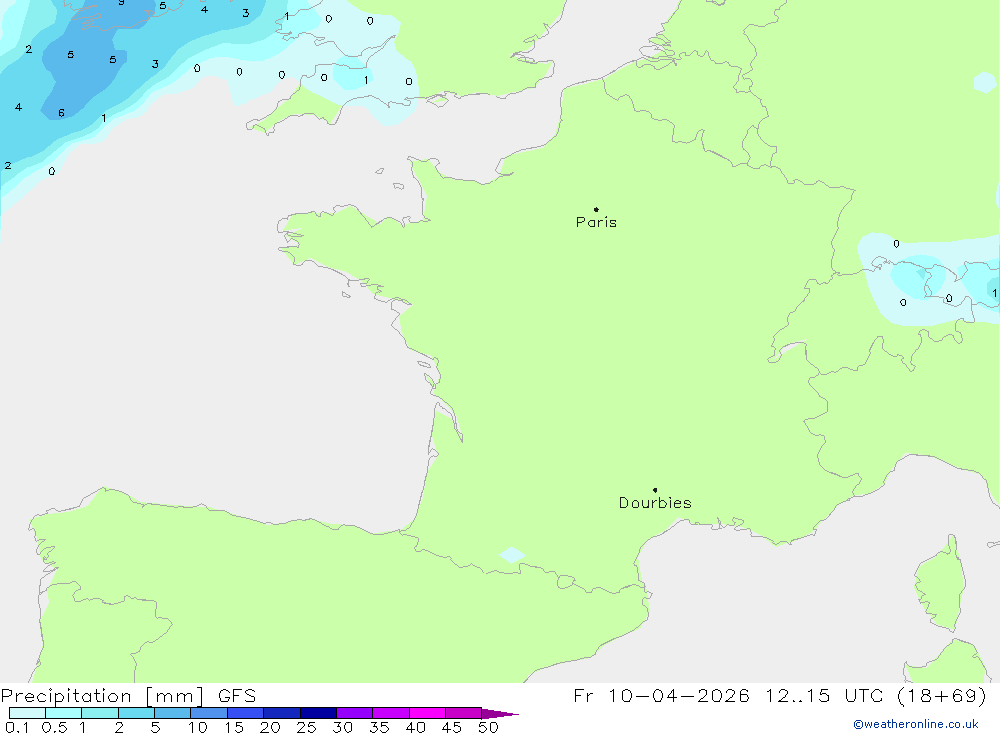Image resolution: width=1000 pixels, height=733 pixels.
Task: Select the Dourbies place label
Action: click(x=655, y=503)
